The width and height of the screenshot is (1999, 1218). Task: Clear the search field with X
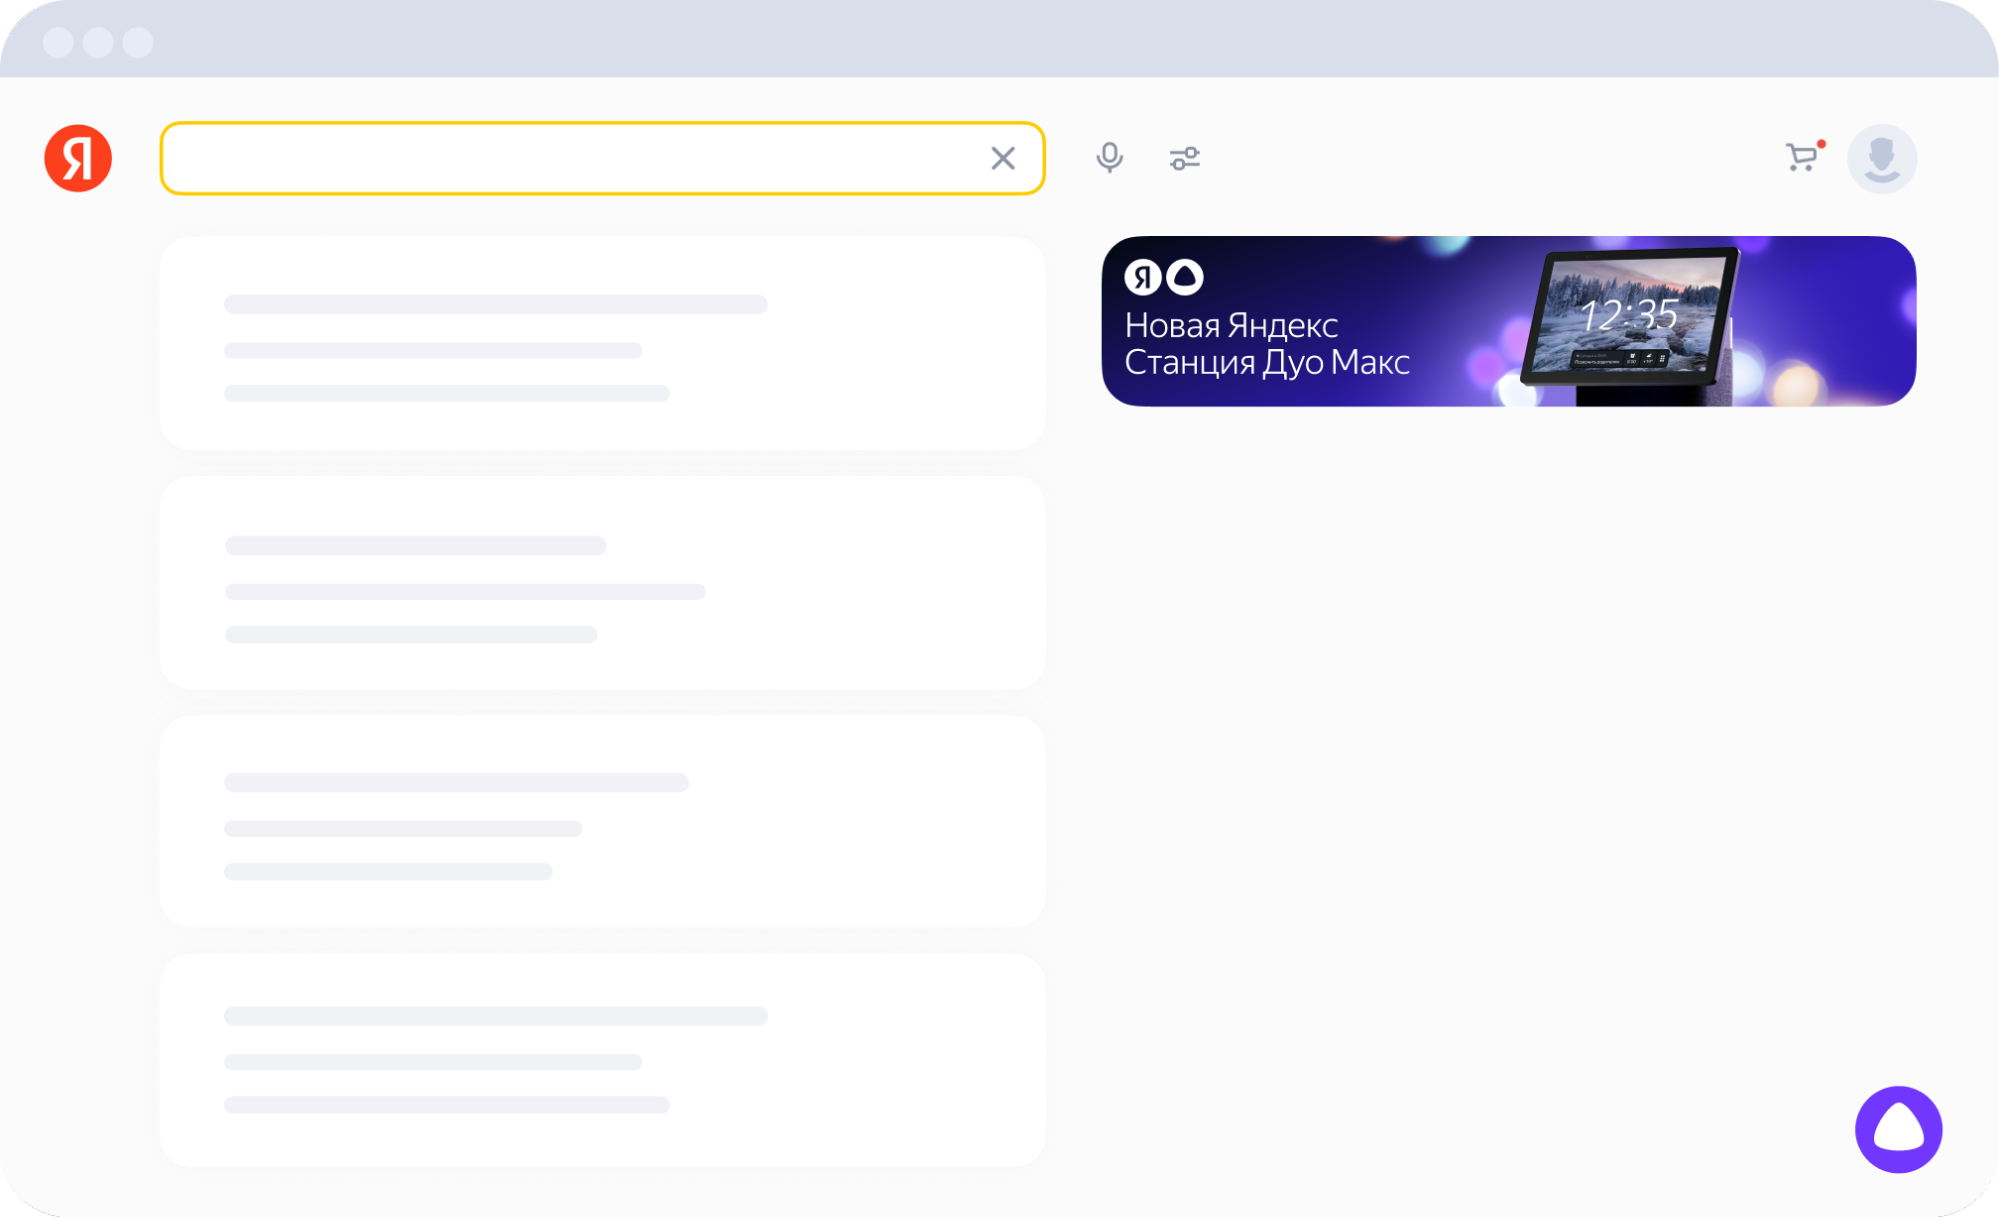click(x=1003, y=158)
